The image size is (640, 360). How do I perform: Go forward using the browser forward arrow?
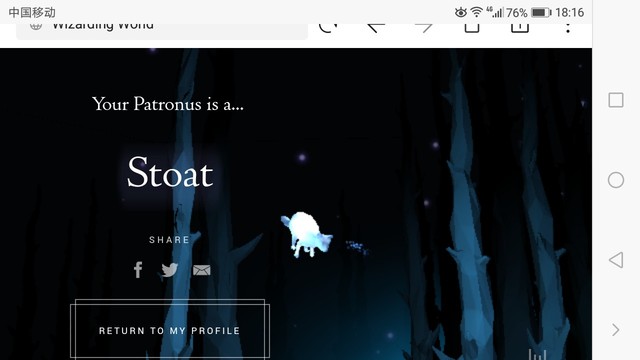click(424, 28)
